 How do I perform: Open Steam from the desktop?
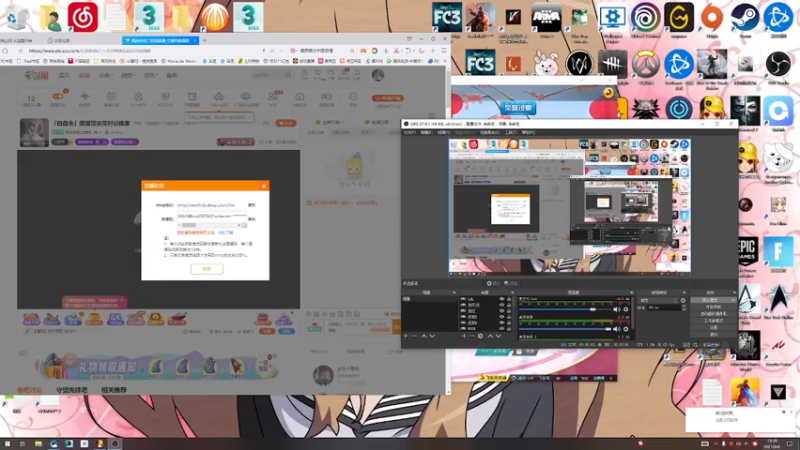tap(744, 18)
